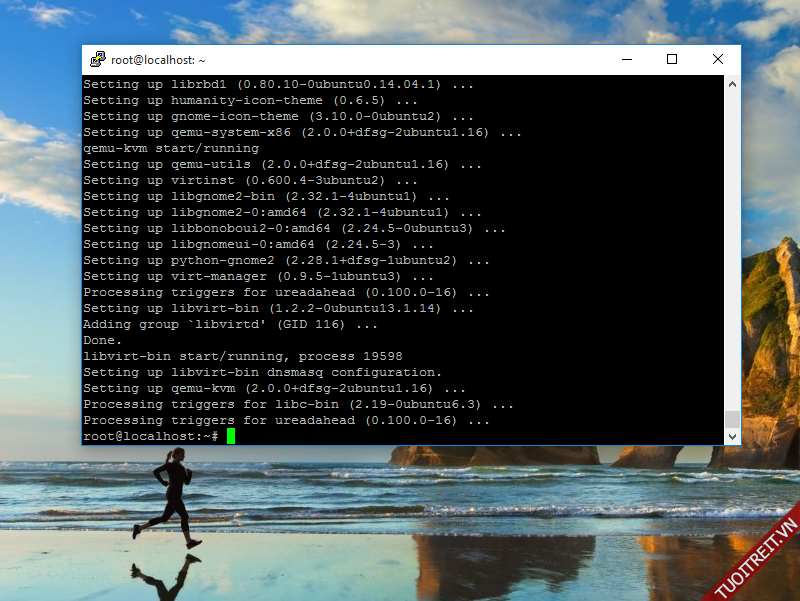
Task: Open the PuTTY system menu icon
Action: click(x=97, y=60)
